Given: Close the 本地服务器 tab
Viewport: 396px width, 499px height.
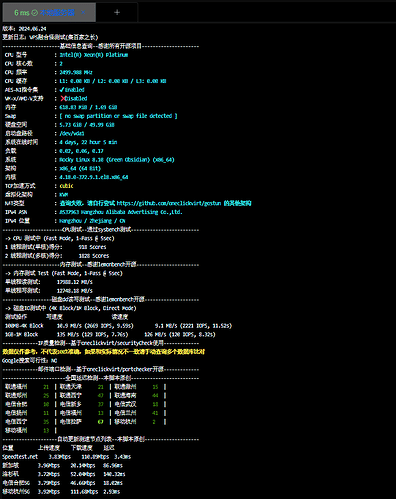Looking at the screenshot, I should pos(83,12).
